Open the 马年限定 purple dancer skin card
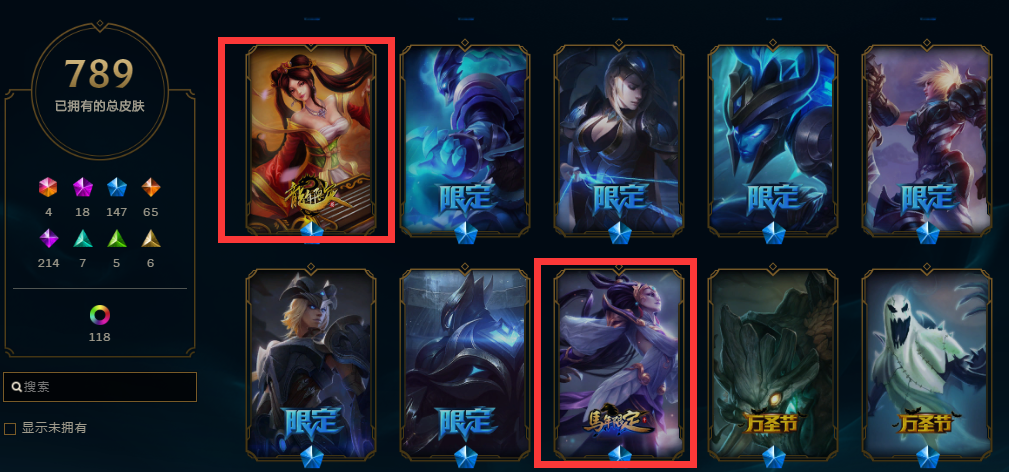1009x472 pixels. (619, 363)
